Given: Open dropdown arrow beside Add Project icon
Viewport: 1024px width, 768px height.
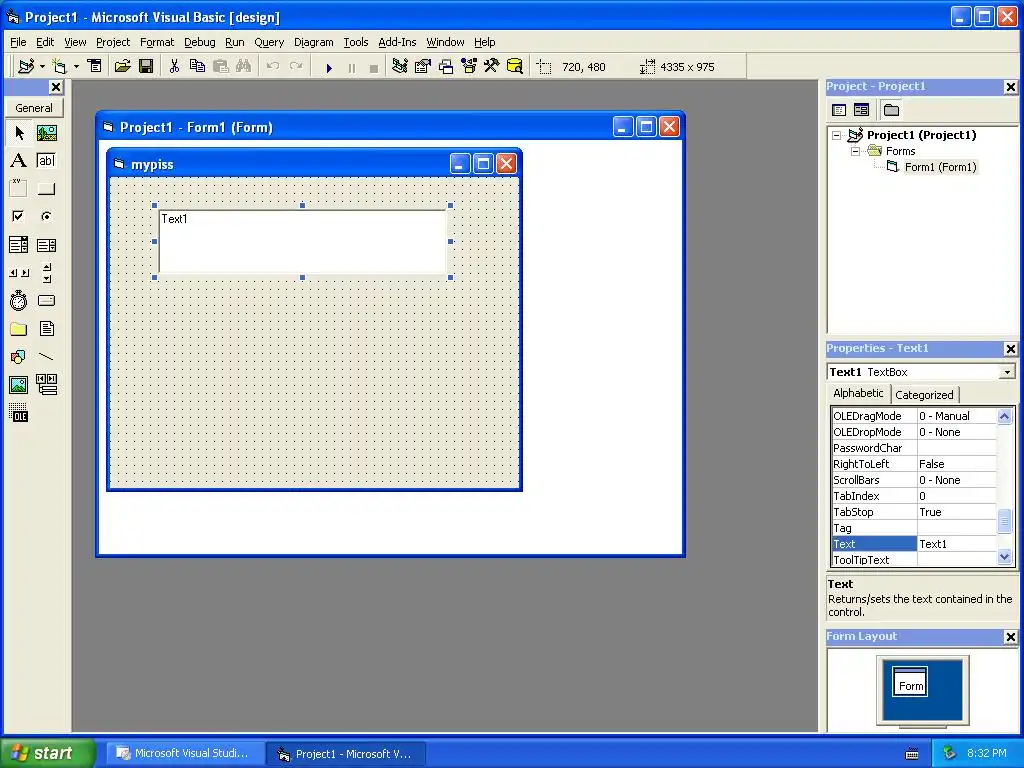Looking at the screenshot, I should (42, 66).
